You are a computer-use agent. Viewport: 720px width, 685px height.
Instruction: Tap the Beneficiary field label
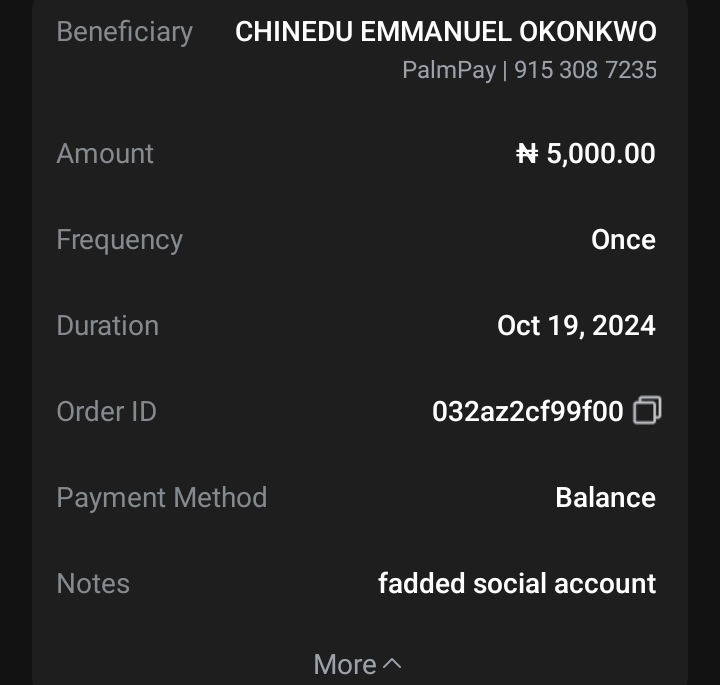pyautogui.click(x=124, y=32)
